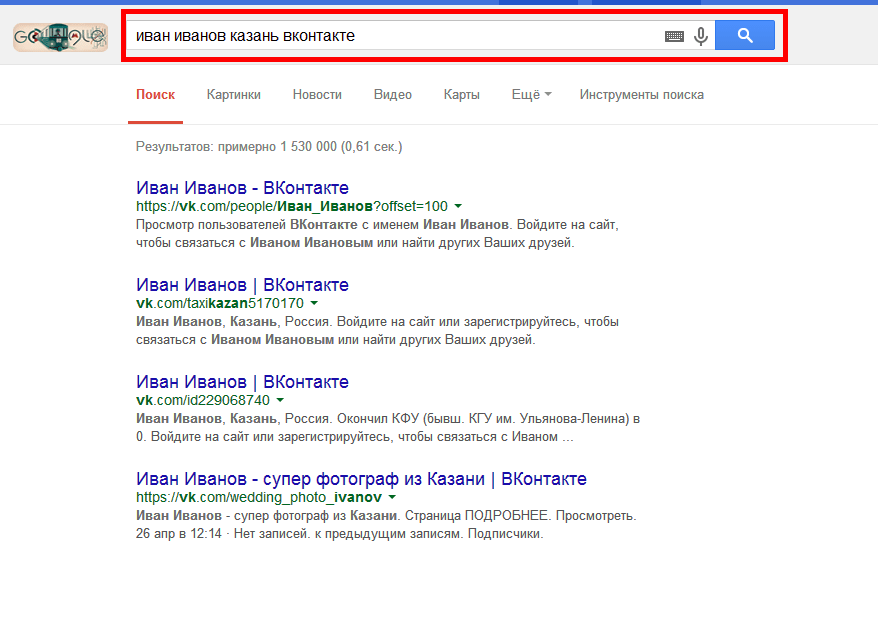
Task: Open Инструменты поиска options
Action: 642,95
